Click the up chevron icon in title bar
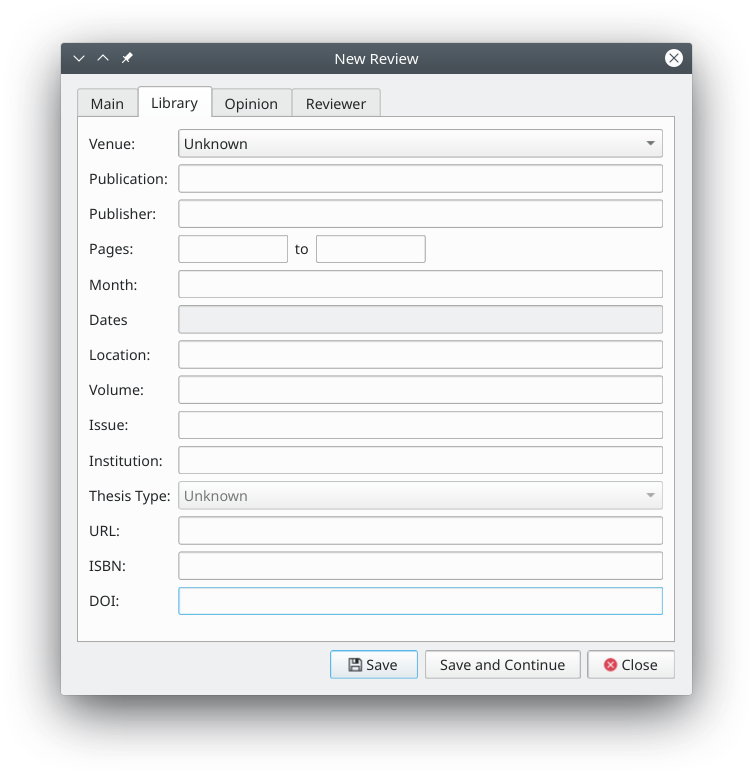 click(103, 58)
